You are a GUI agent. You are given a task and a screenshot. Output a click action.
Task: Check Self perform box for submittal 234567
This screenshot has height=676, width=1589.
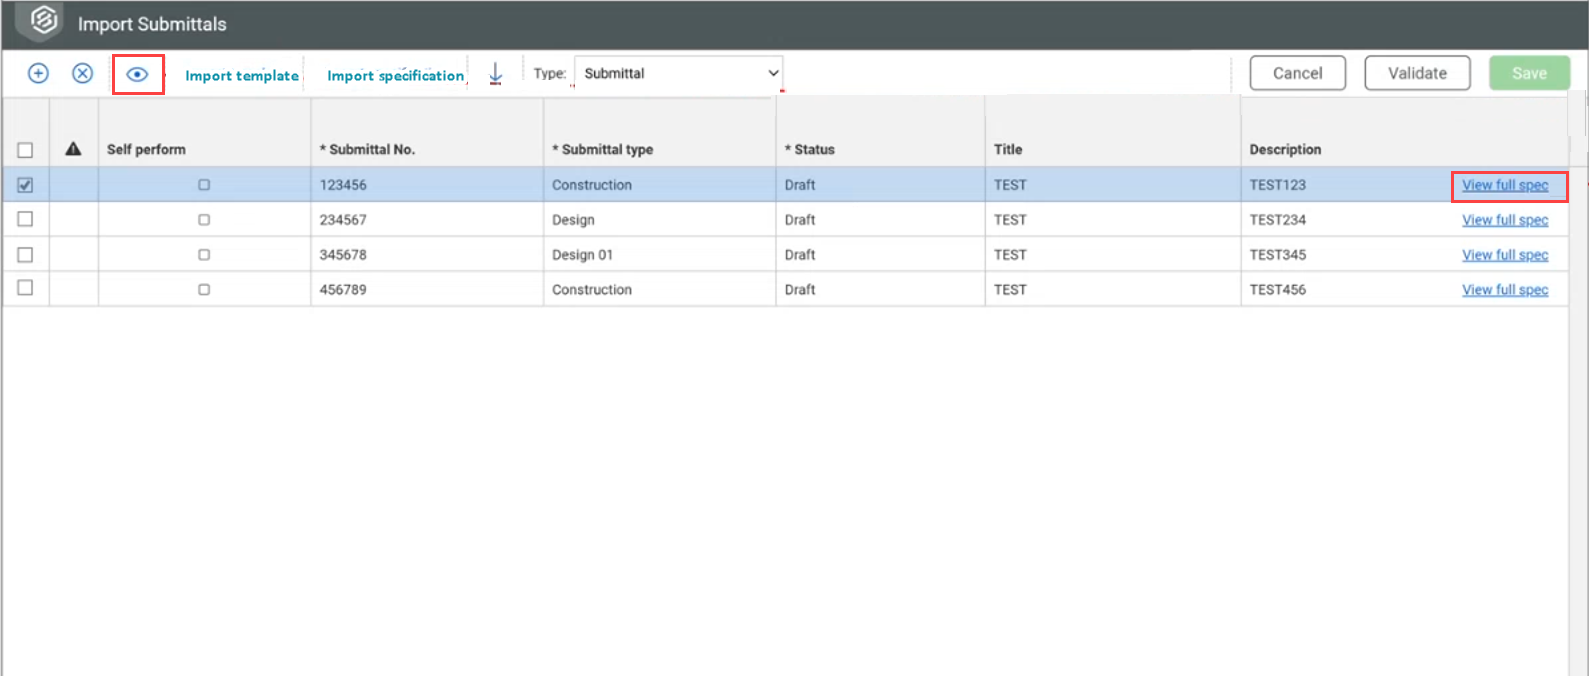[204, 220]
